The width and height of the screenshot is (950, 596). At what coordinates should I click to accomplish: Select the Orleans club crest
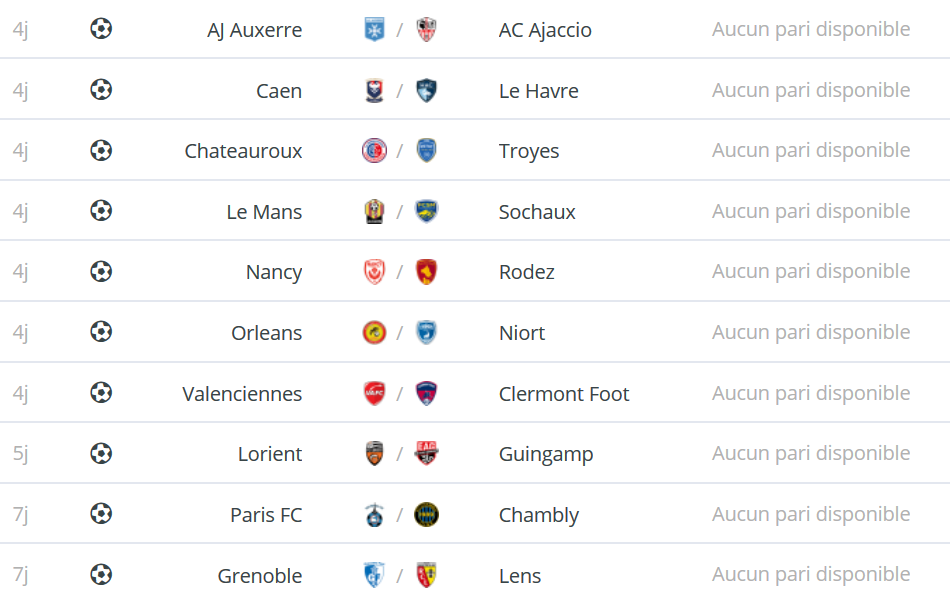(374, 332)
